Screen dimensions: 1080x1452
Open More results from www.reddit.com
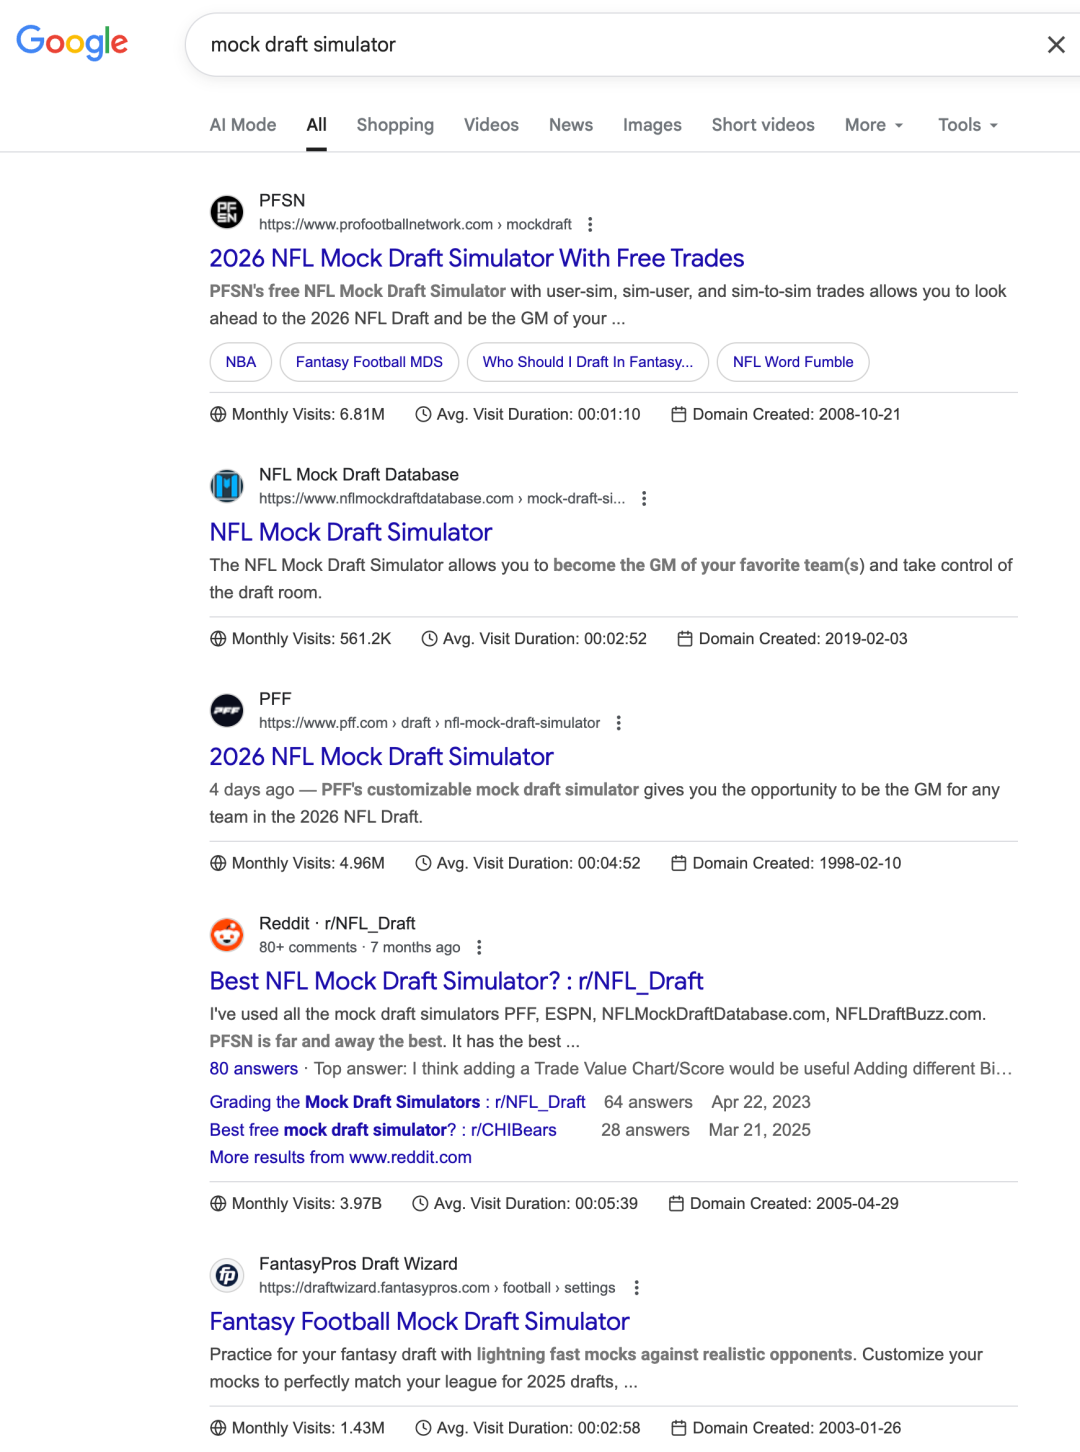pyautogui.click(x=341, y=1157)
